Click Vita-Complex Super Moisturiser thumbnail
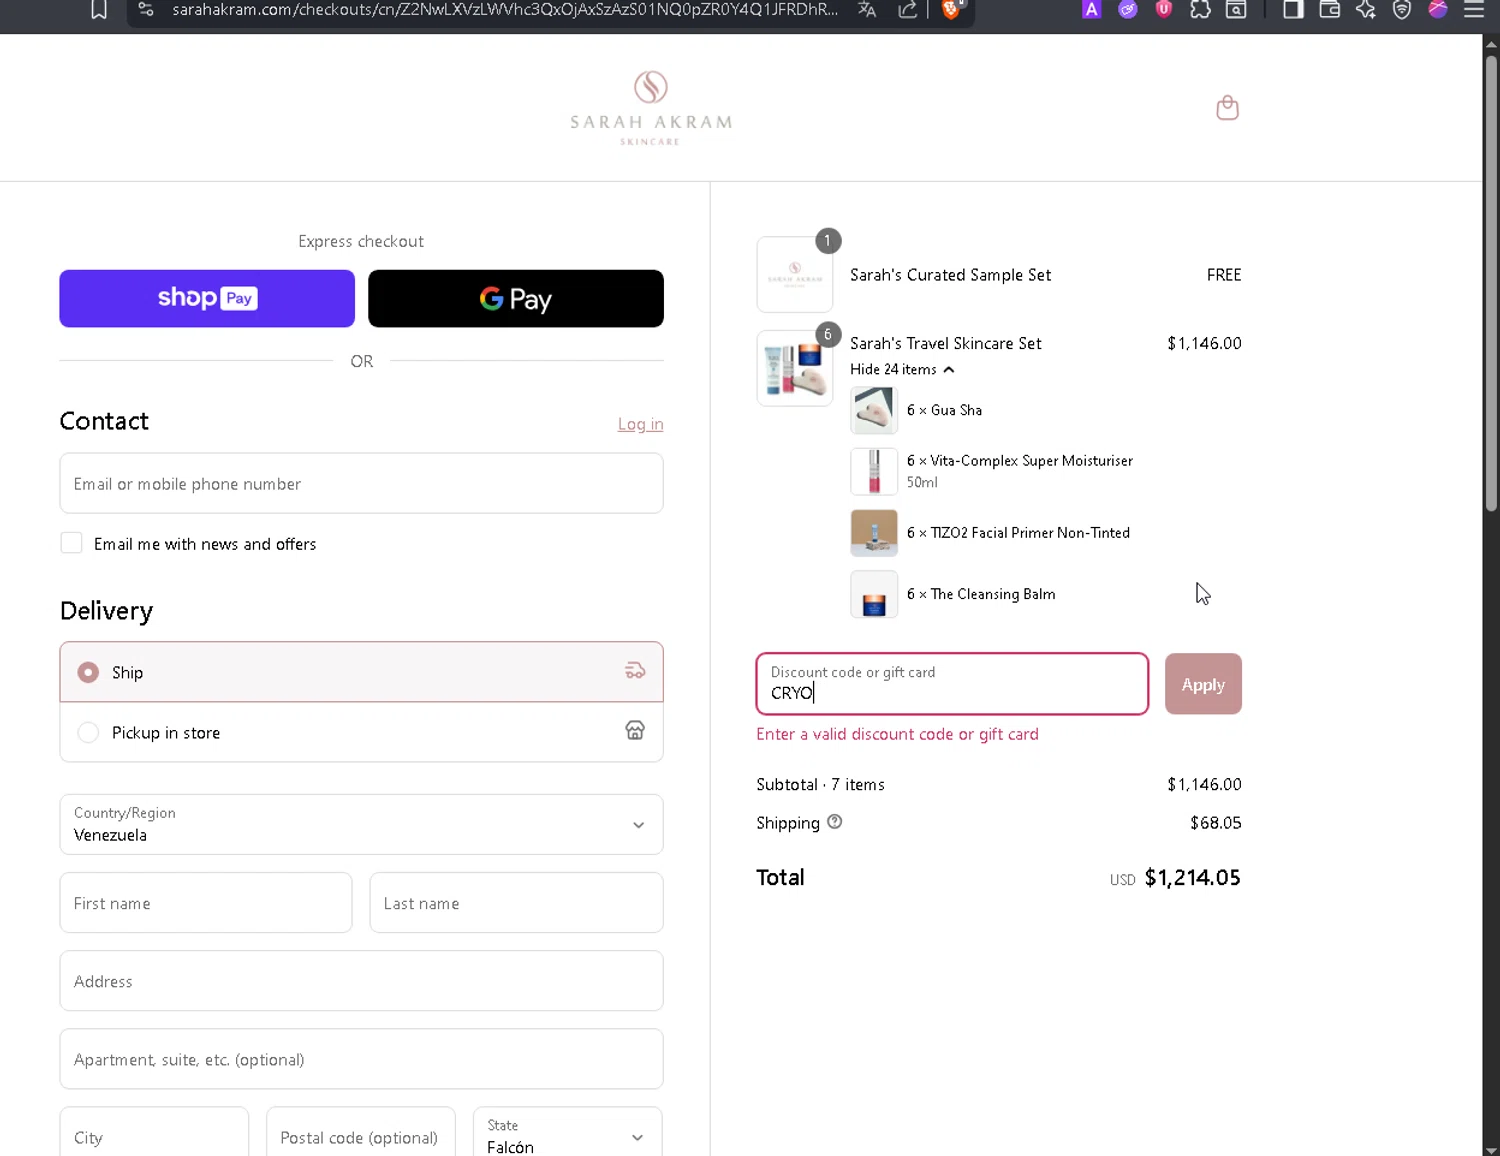 pyautogui.click(x=874, y=471)
